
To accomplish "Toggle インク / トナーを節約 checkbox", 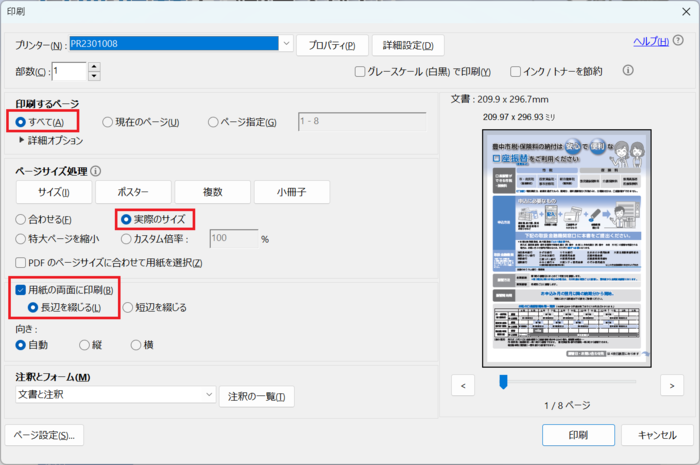I will (516, 72).
